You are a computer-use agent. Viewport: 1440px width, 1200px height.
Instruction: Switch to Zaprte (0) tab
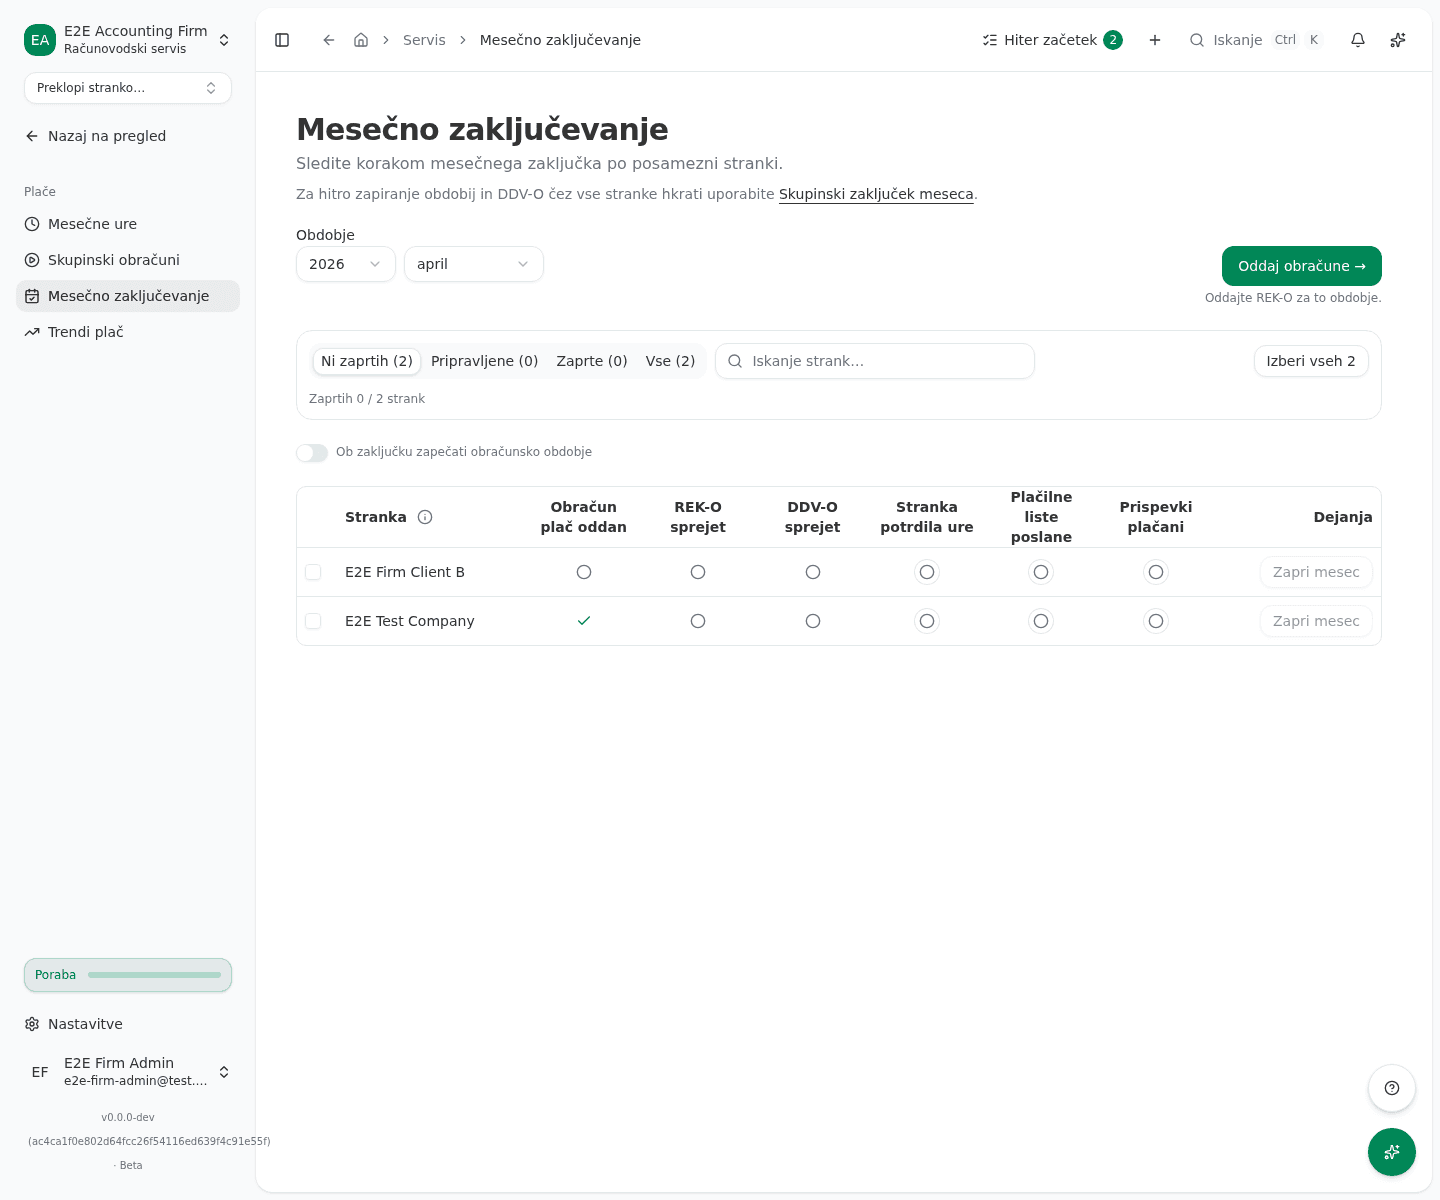coord(592,361)
